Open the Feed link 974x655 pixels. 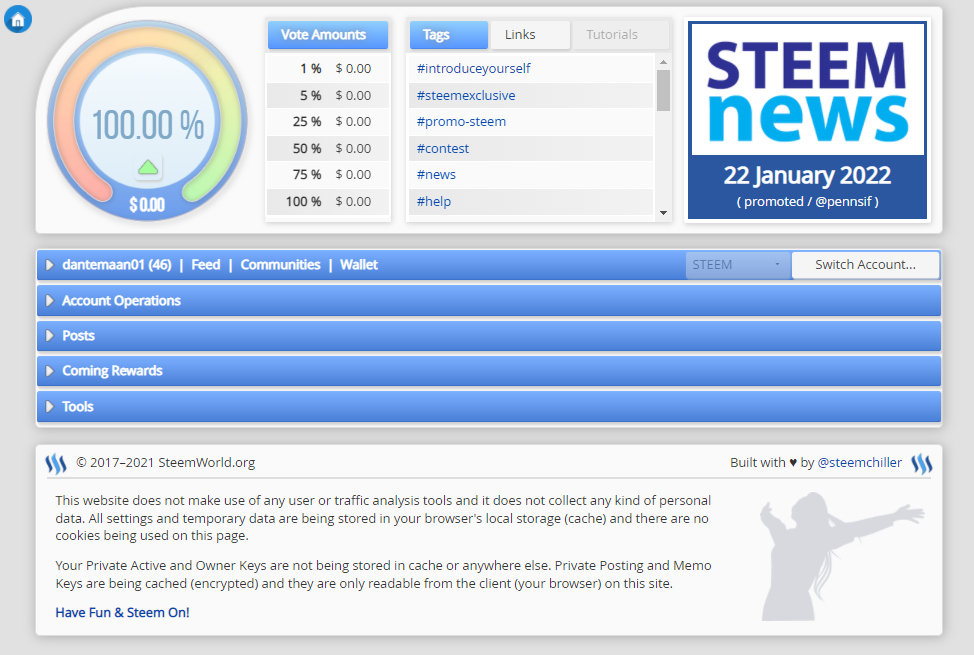(x=206, y=265)
